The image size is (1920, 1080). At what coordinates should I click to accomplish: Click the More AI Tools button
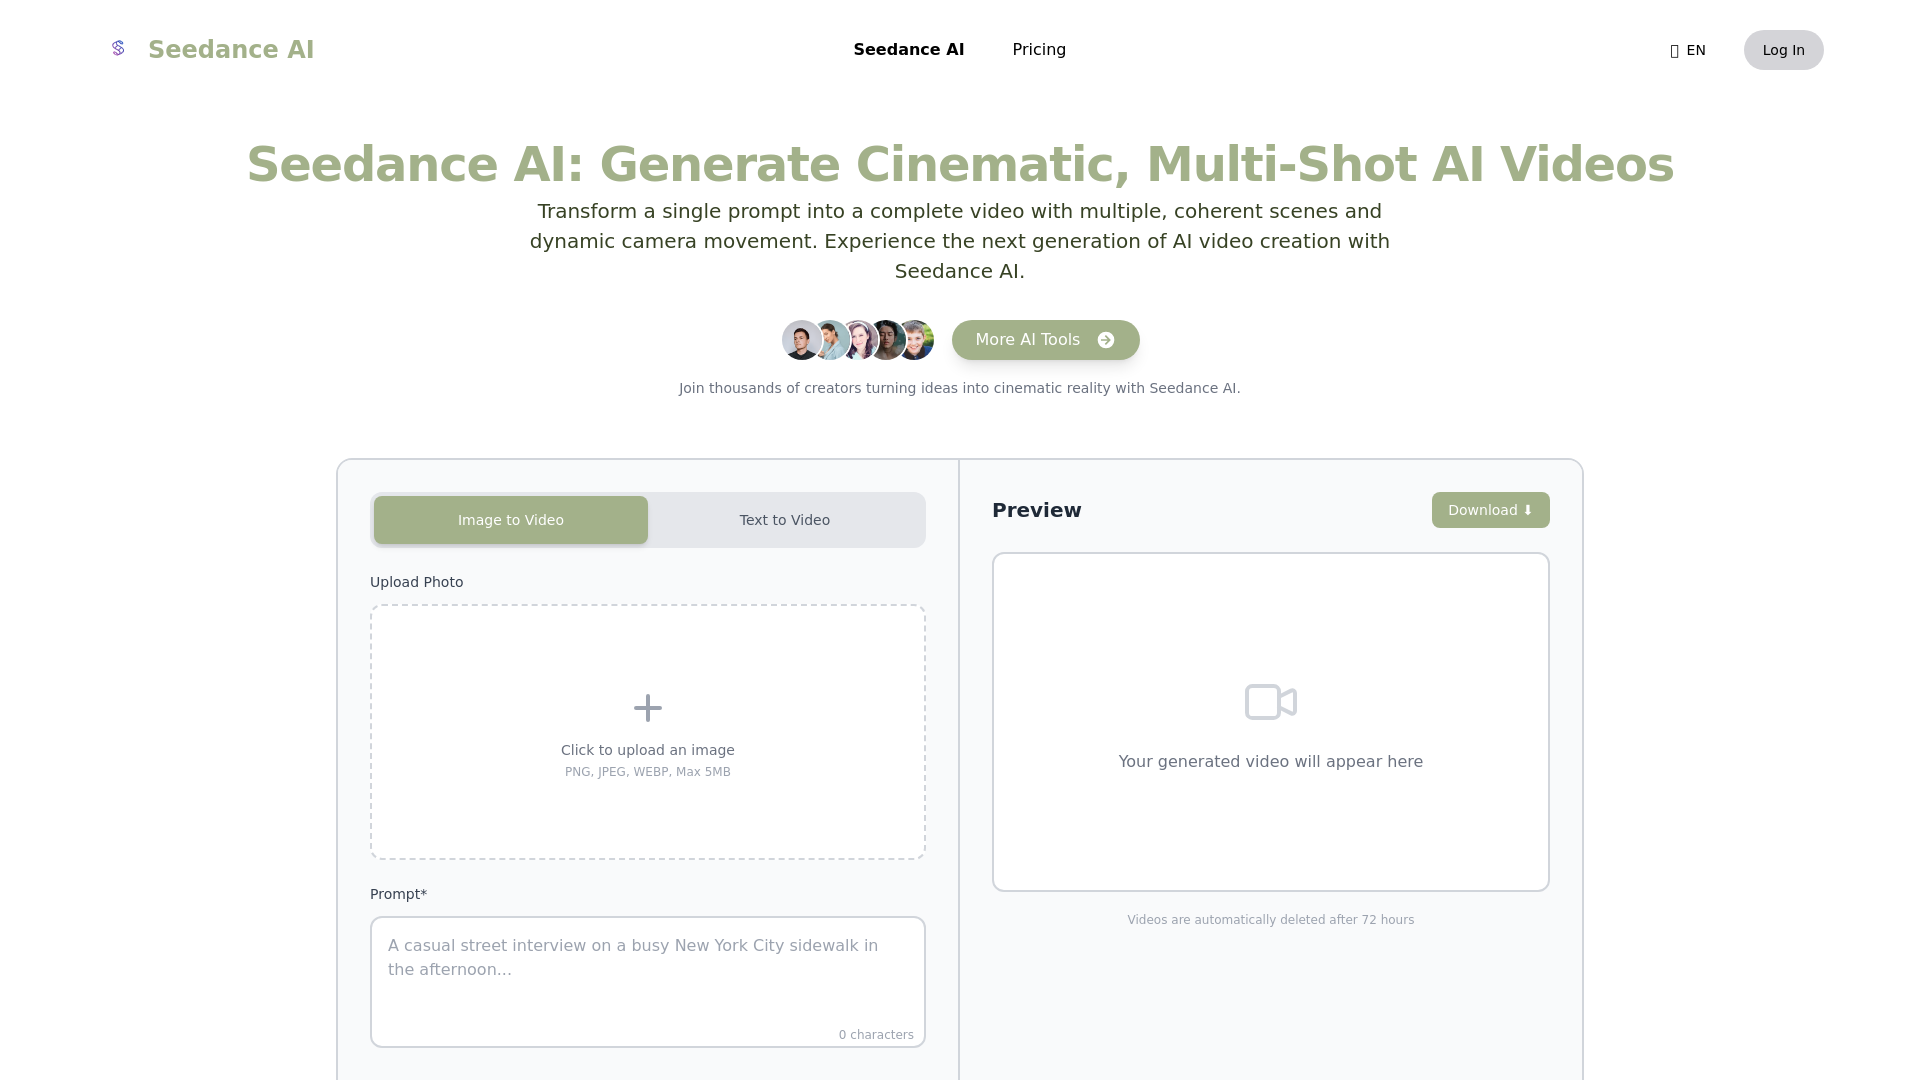1045,340
